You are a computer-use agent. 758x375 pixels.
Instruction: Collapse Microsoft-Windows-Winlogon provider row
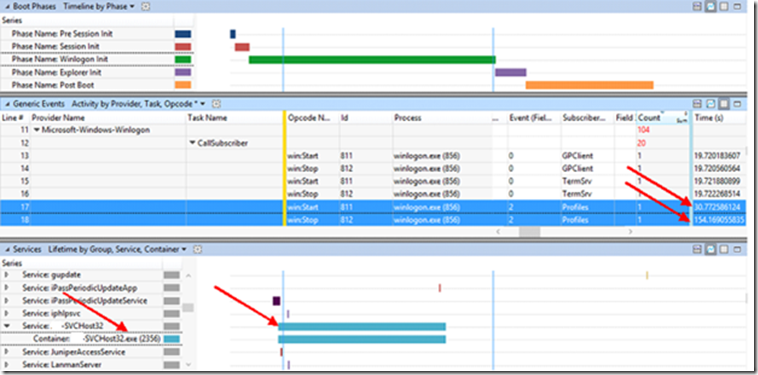click(36, 130)
